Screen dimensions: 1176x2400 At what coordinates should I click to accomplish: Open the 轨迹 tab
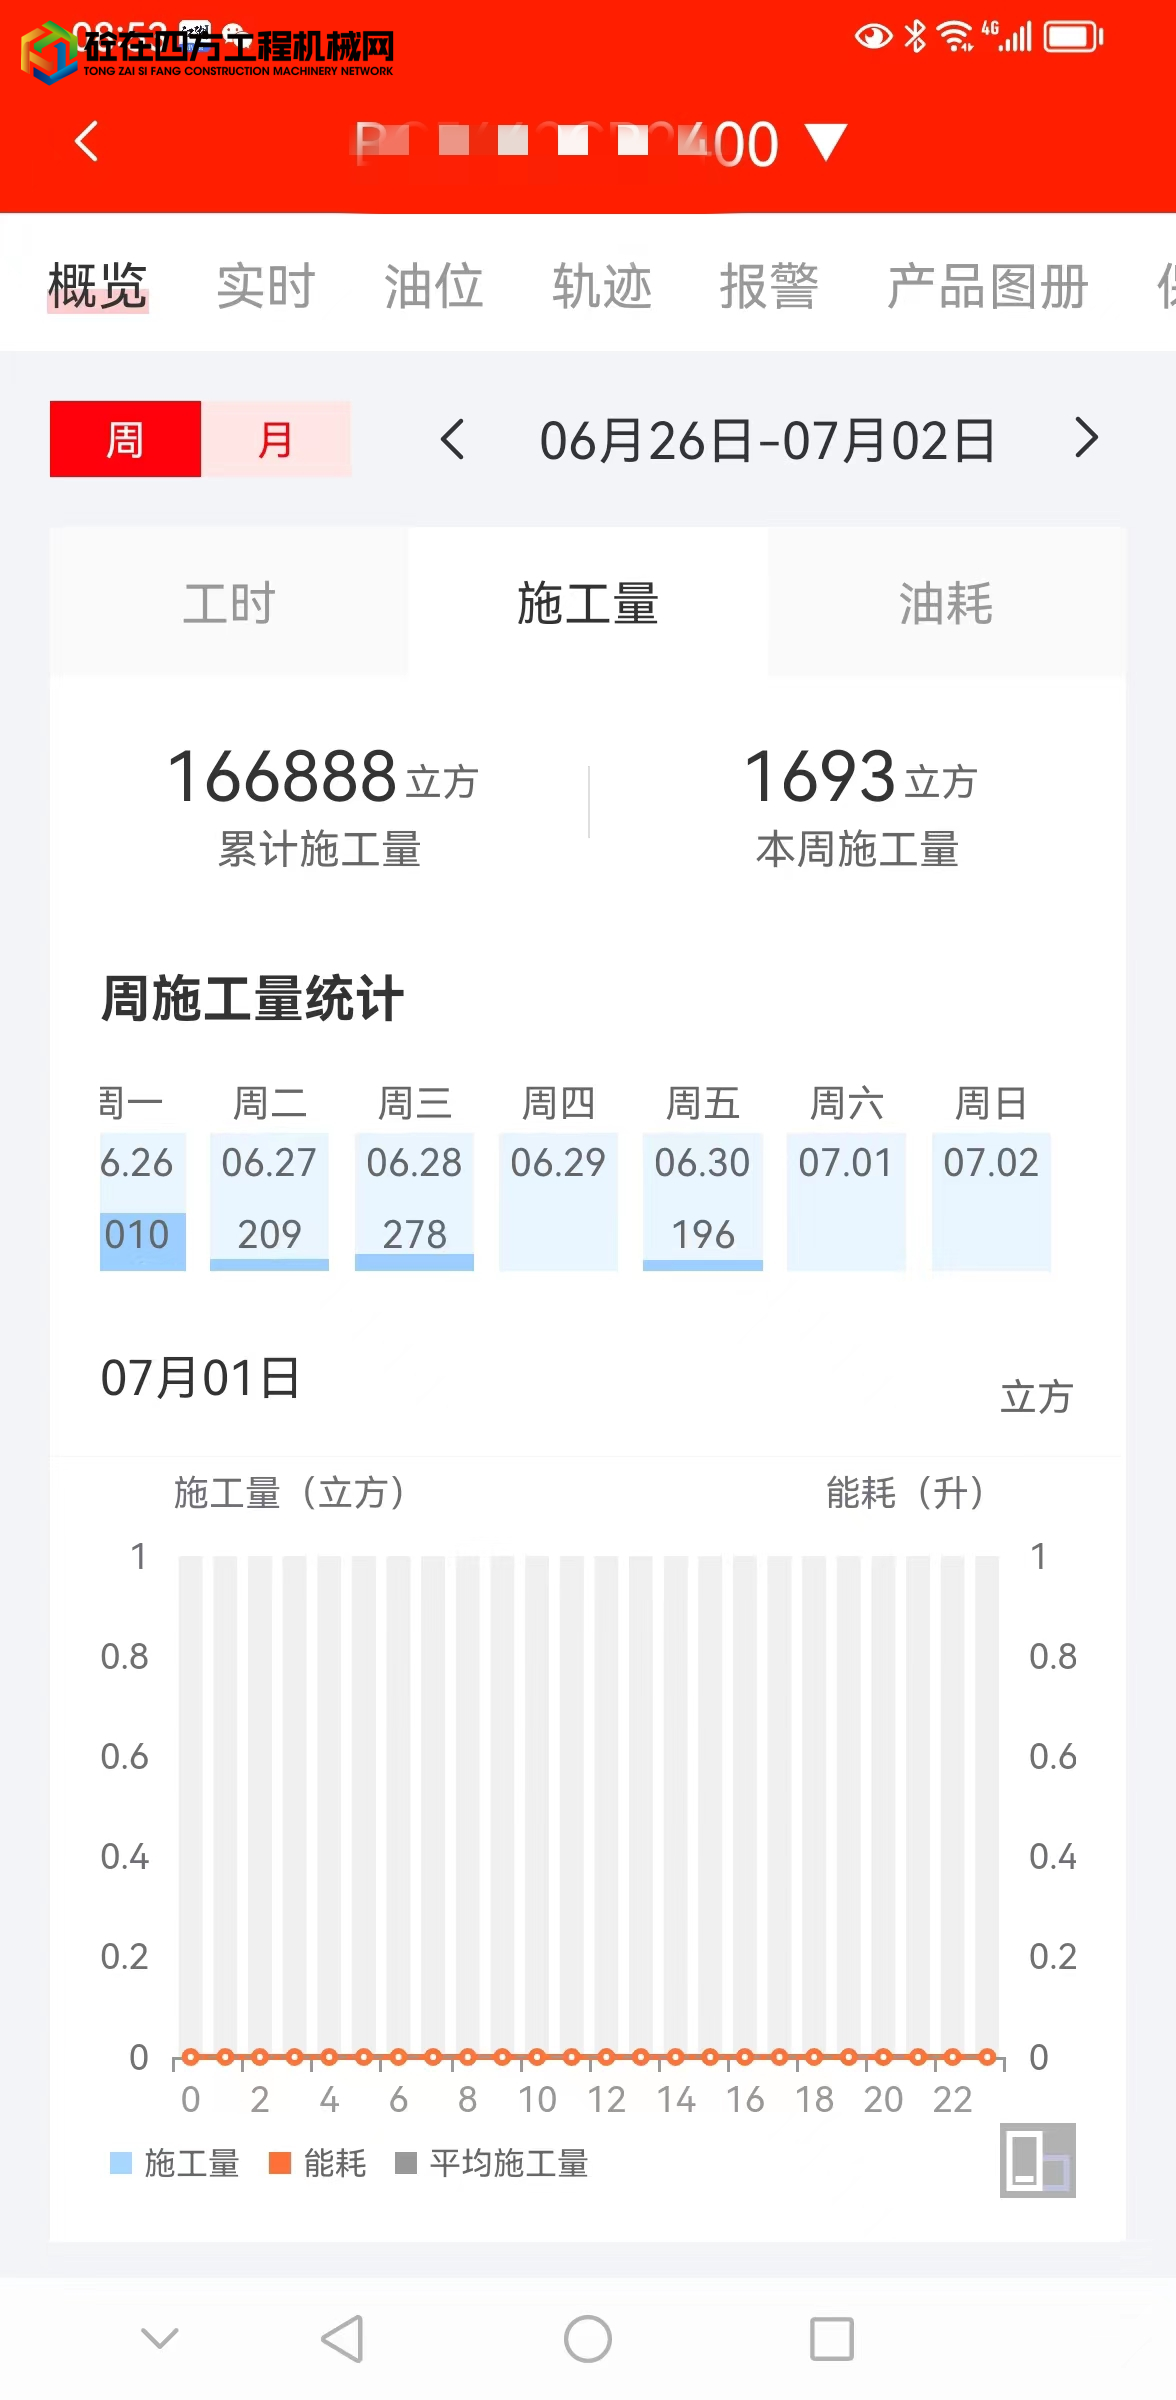tap(601, 287)
